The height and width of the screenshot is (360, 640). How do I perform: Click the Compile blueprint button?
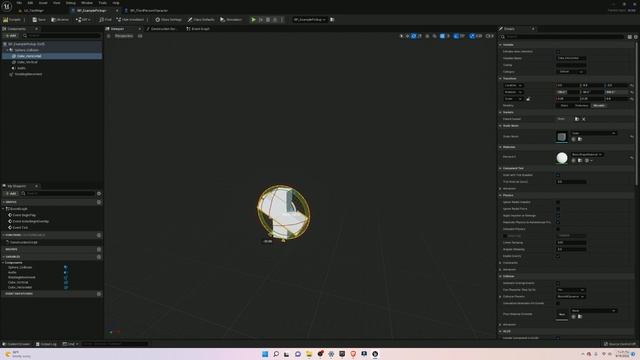click(x=12, y=20)
